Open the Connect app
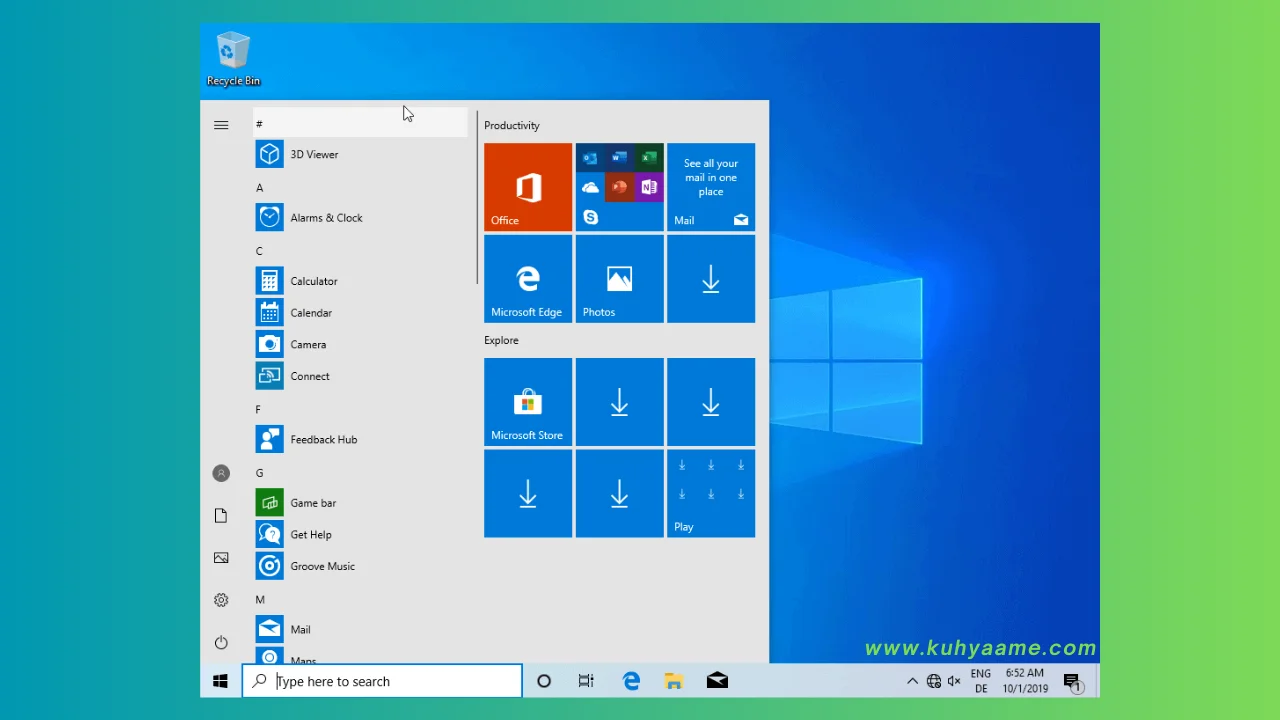The height and width of the screenshot is (720, 1280). [x=360, y=376]
